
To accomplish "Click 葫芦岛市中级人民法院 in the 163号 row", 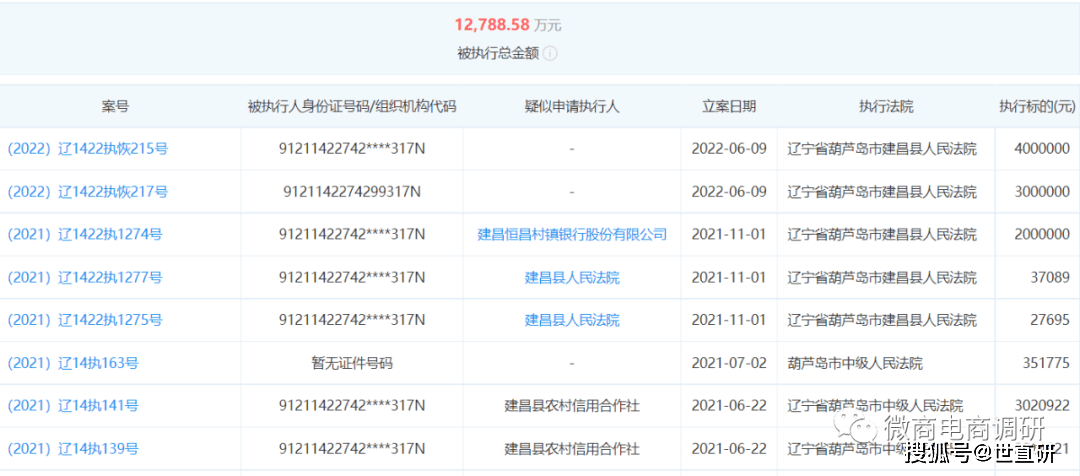I will (855, 363).
